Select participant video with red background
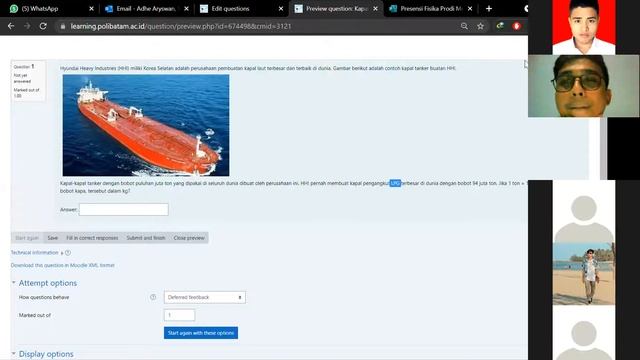The width and height of the screenshot is (640, 360). pyautogui.click(x=584, y=27)
